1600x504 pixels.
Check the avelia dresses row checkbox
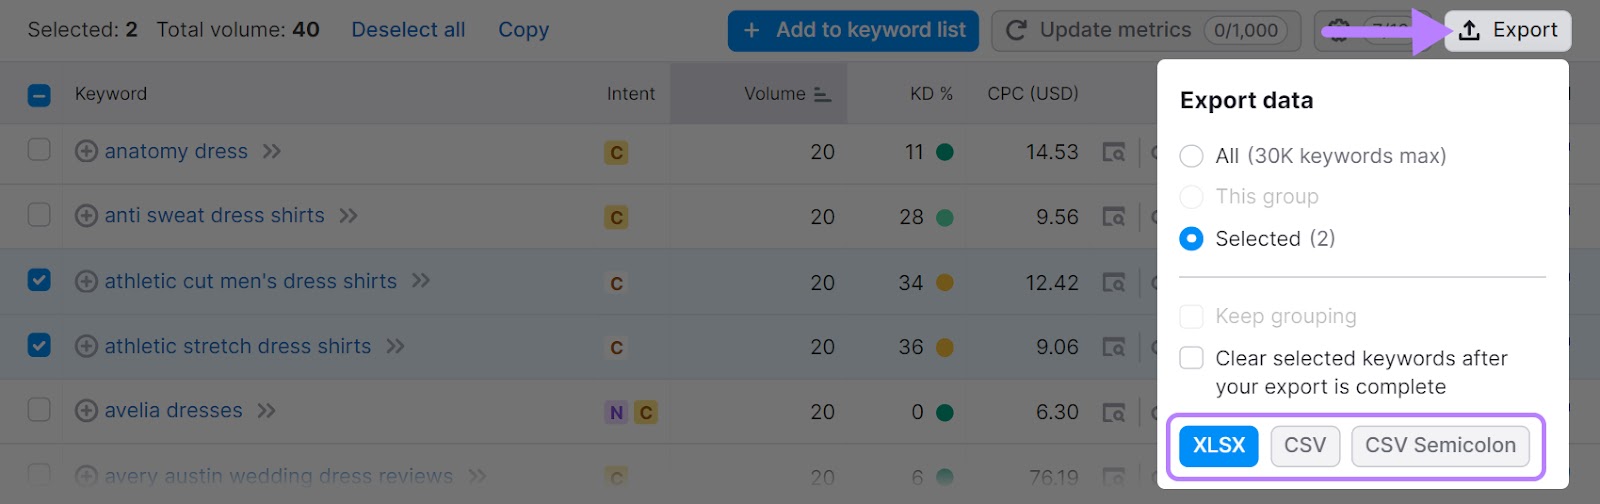(x=39, y=410)
